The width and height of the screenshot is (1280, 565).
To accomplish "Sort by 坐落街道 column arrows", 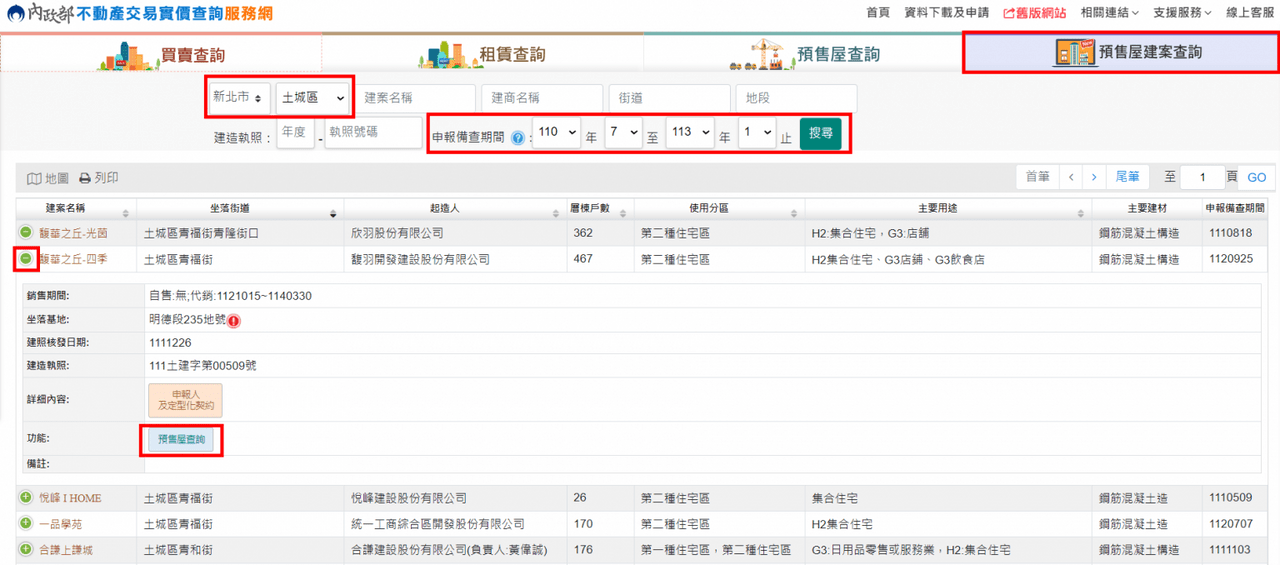I will pyautogui.click(x=333, y=213).
